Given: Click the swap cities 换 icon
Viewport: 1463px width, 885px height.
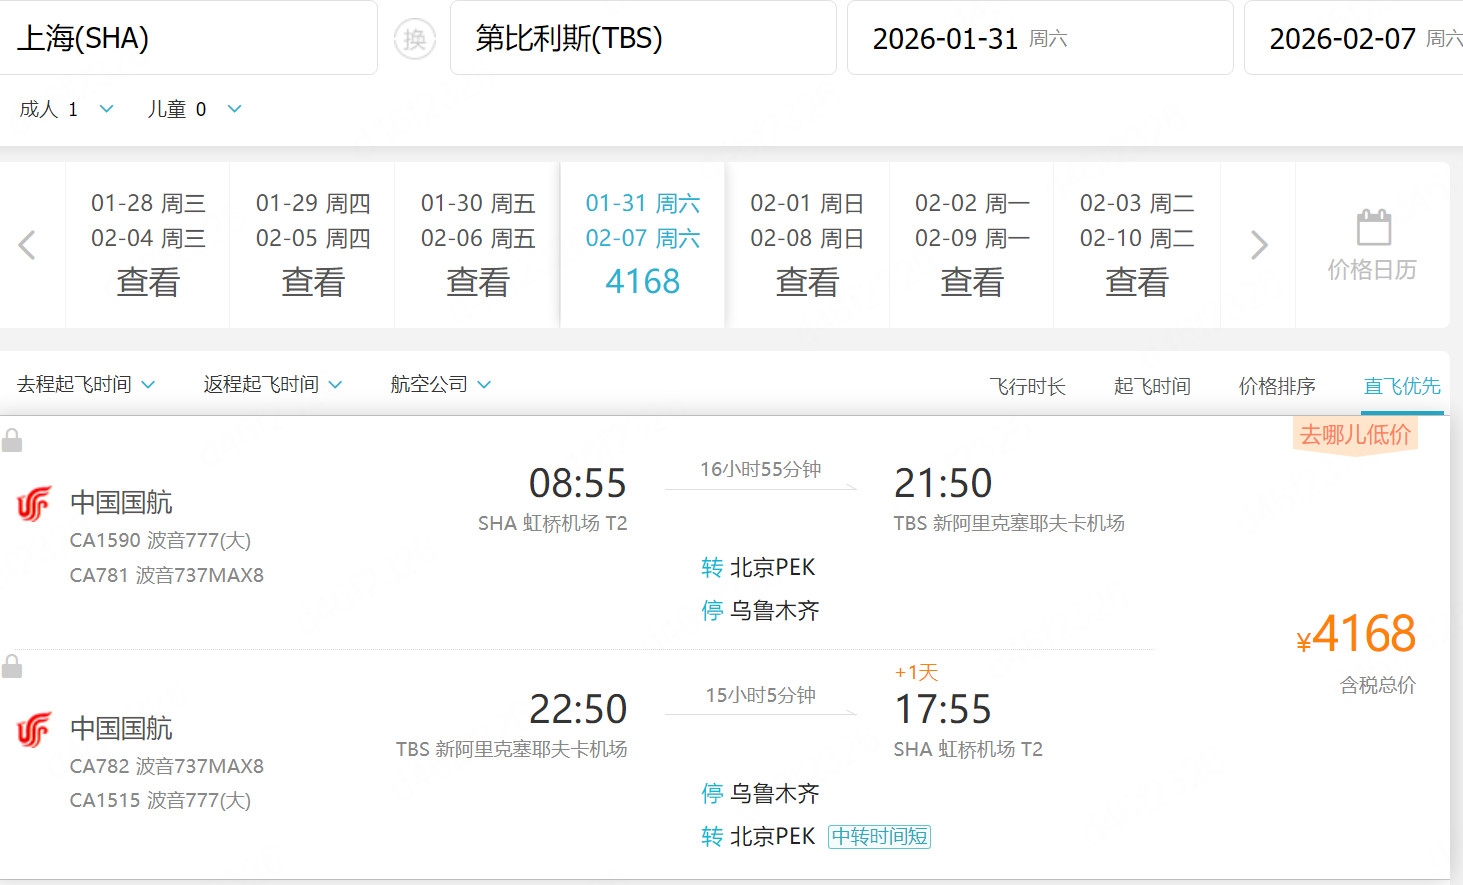Looking at the screenshot, I should (x=414, y=39).
